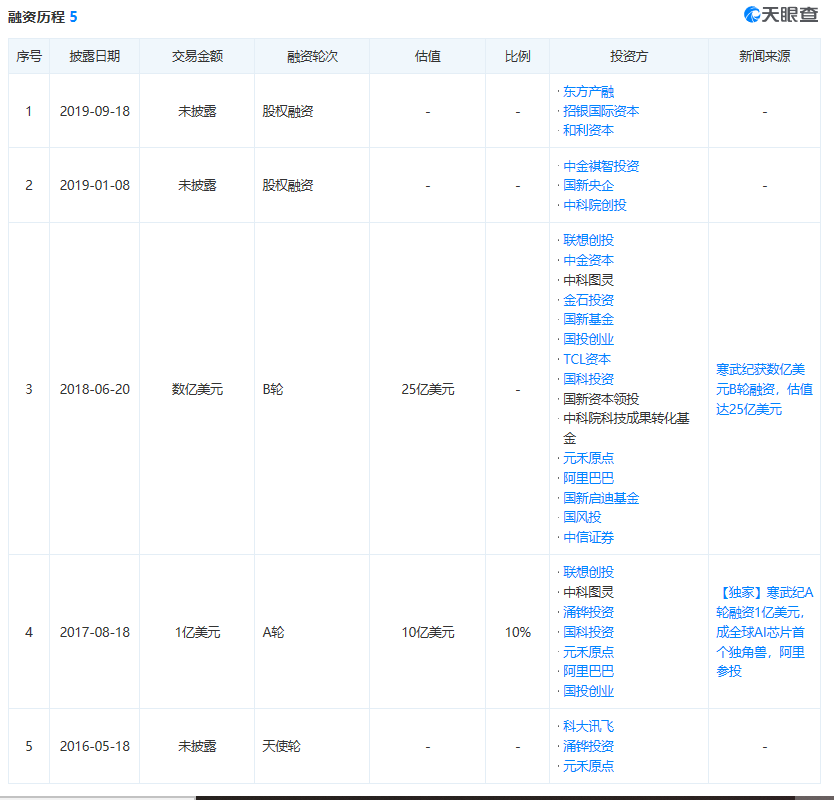Viewport: 834px width, 800px height.
Task: Click the 国新央企 investor link
Action: pos(588,186)
